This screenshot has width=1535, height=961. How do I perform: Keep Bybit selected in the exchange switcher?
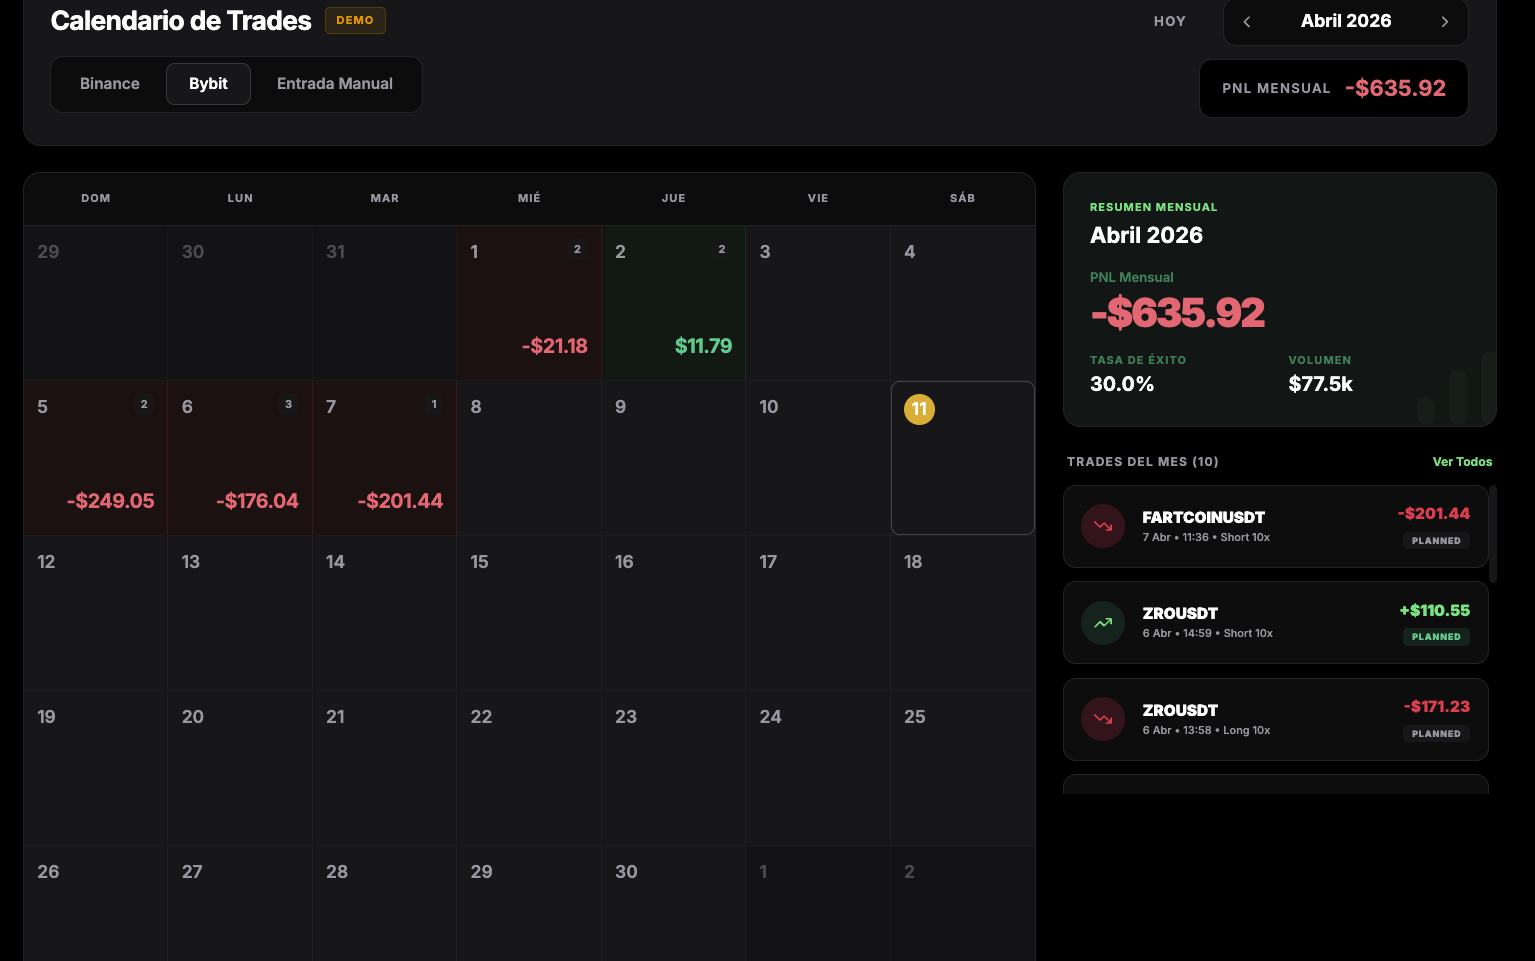(x=208, y=84)
